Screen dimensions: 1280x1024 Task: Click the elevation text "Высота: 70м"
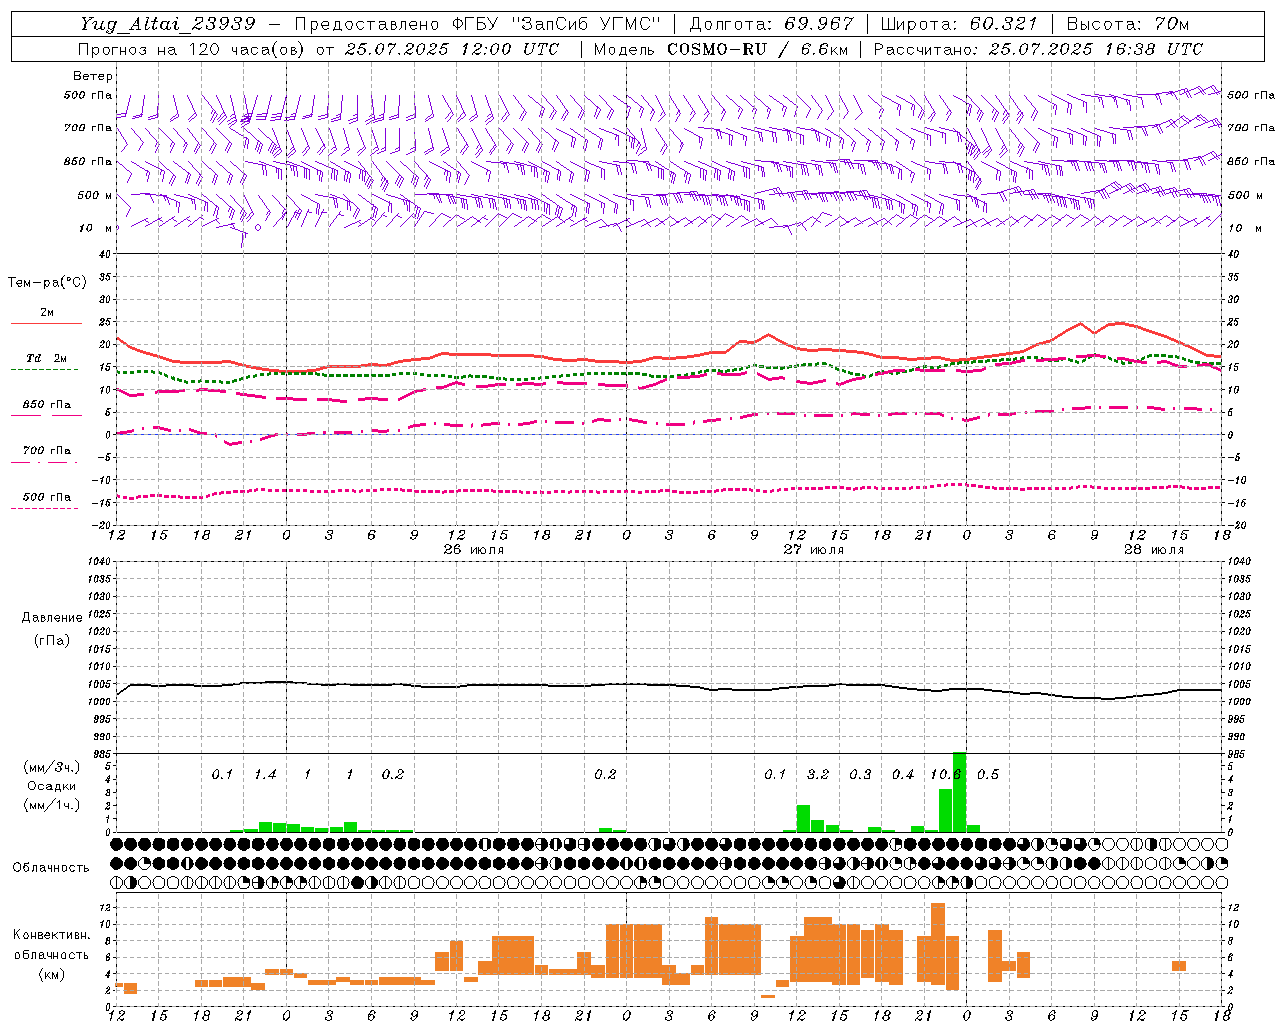(1128, 24)
